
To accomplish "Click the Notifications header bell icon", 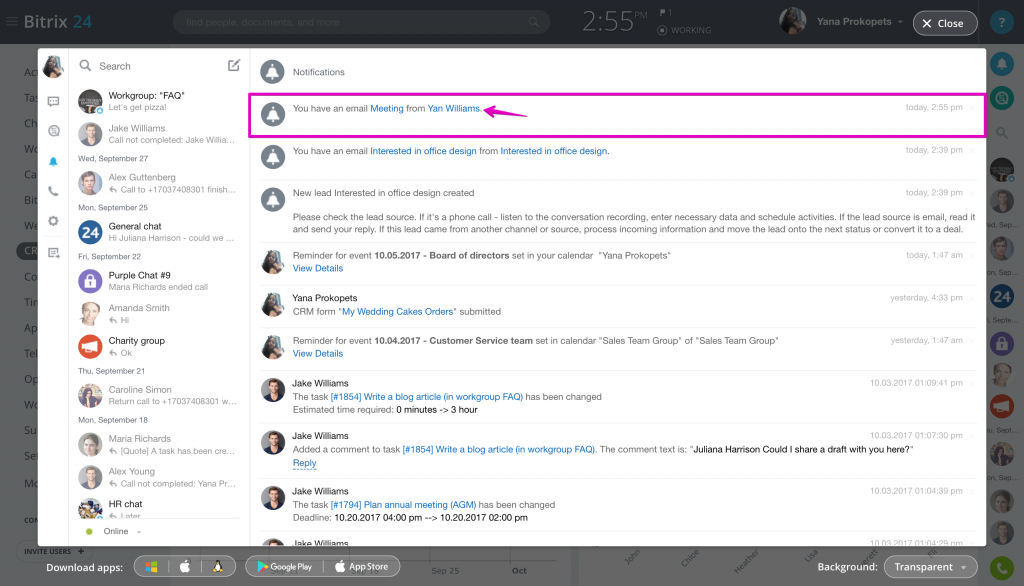I will pos(272,72).
